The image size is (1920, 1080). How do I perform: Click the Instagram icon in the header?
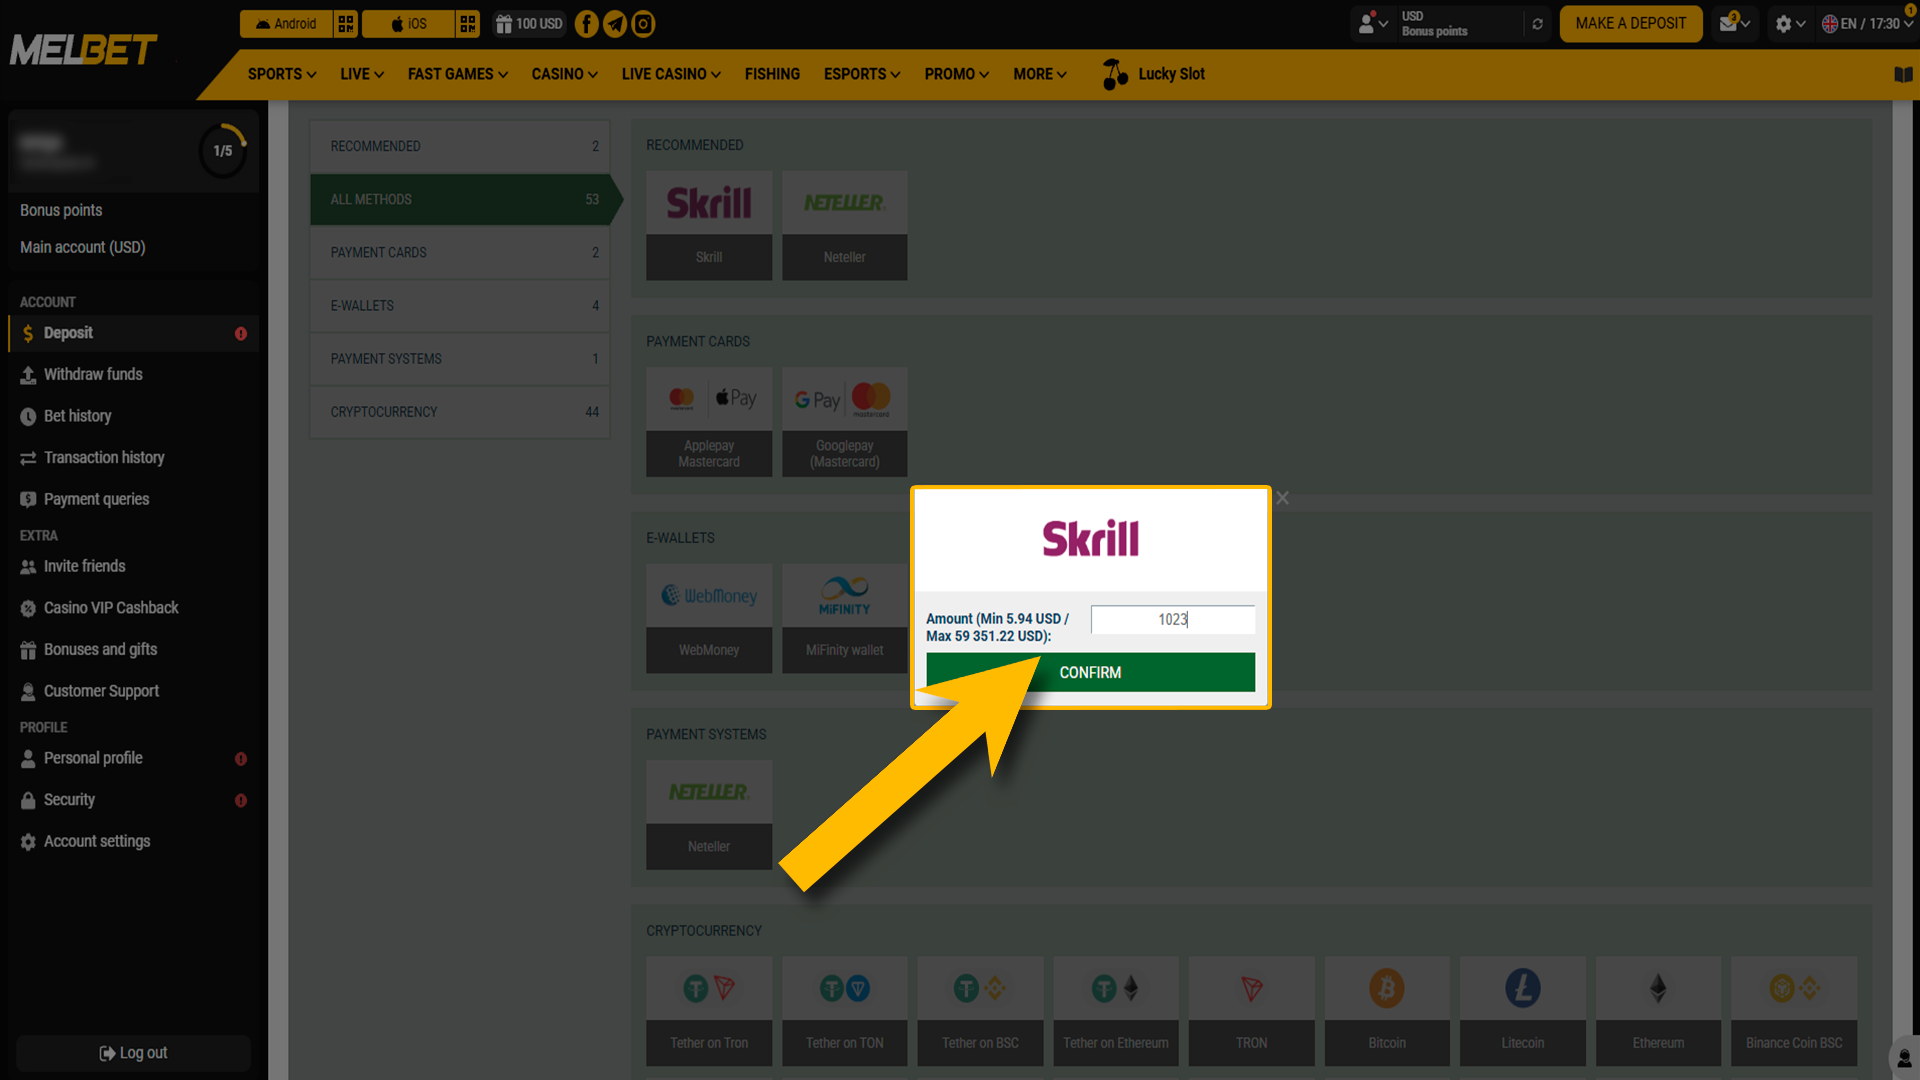click(643, 23)
